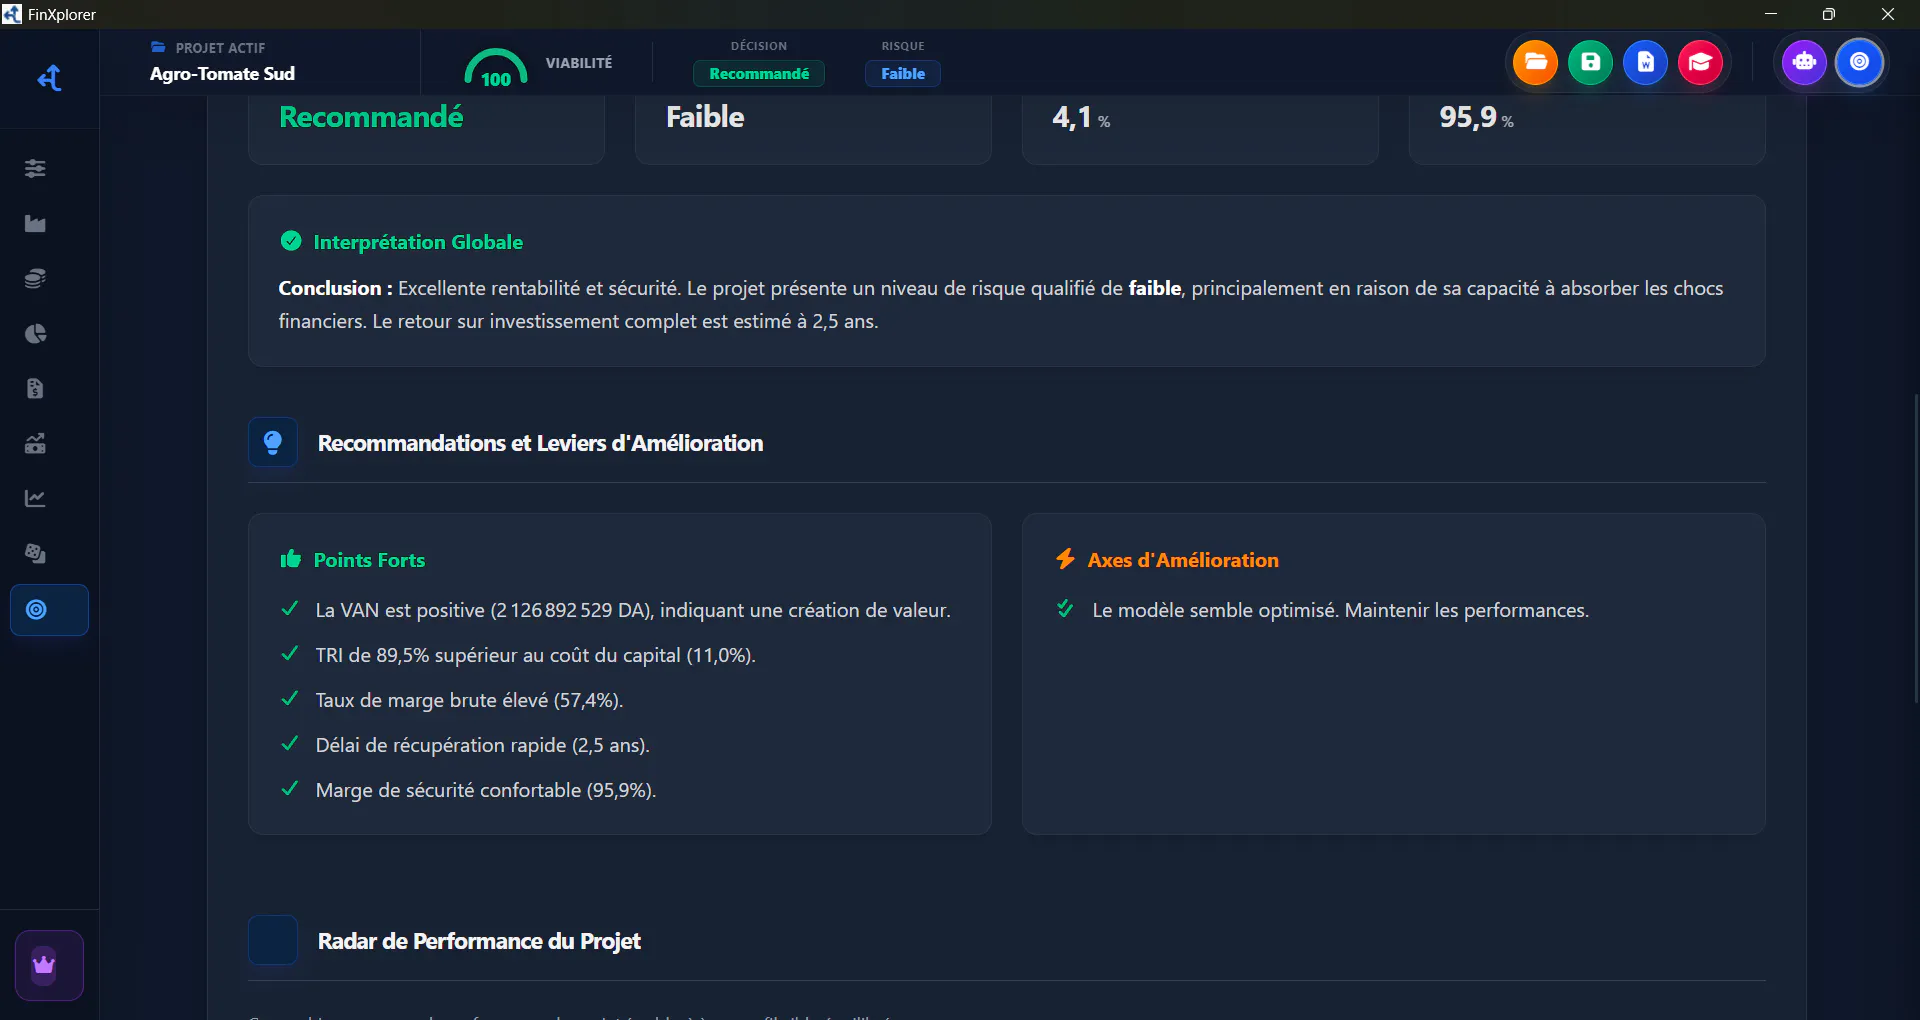Open the line chart icon in sidebar

coord(35,498)
